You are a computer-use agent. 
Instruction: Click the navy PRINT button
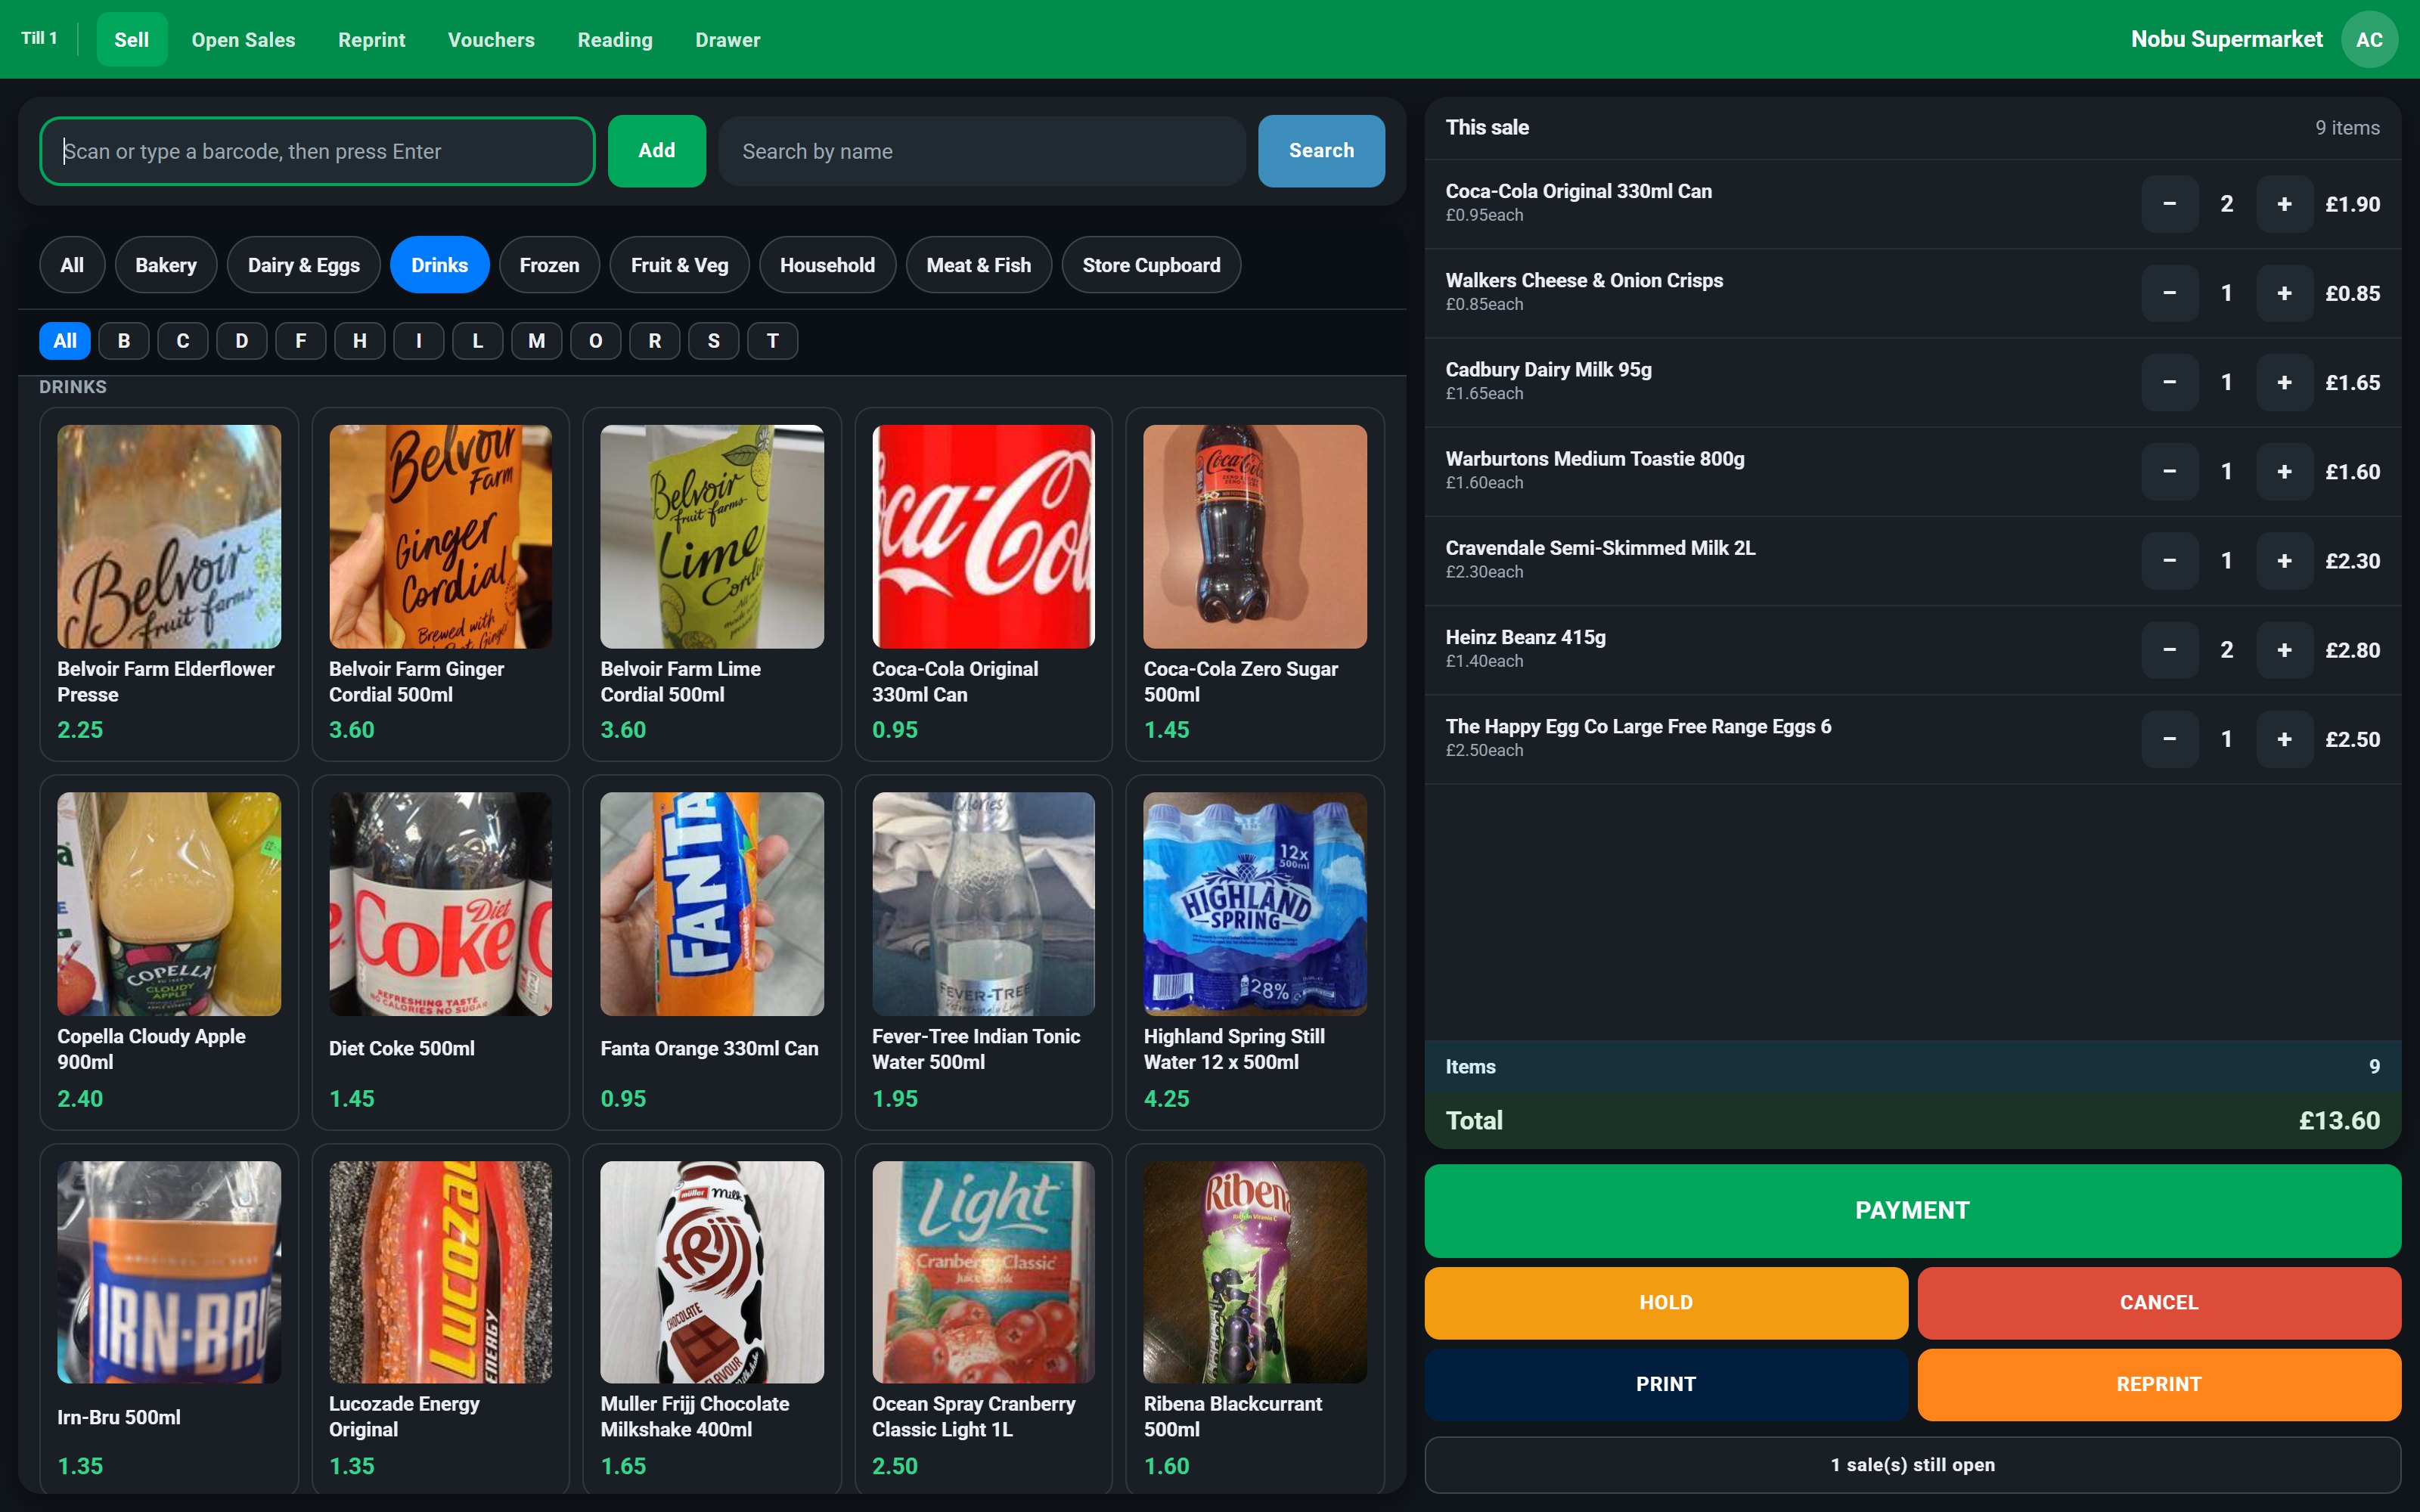(x=1666, y=1384)
